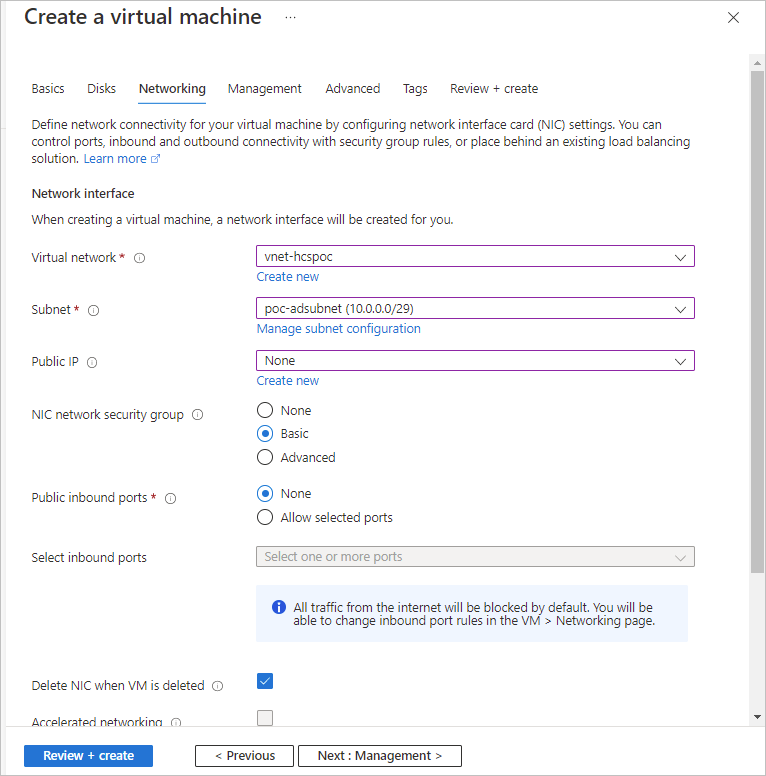Open Learn more link
The image size is (766, 776).
[122, 159]
